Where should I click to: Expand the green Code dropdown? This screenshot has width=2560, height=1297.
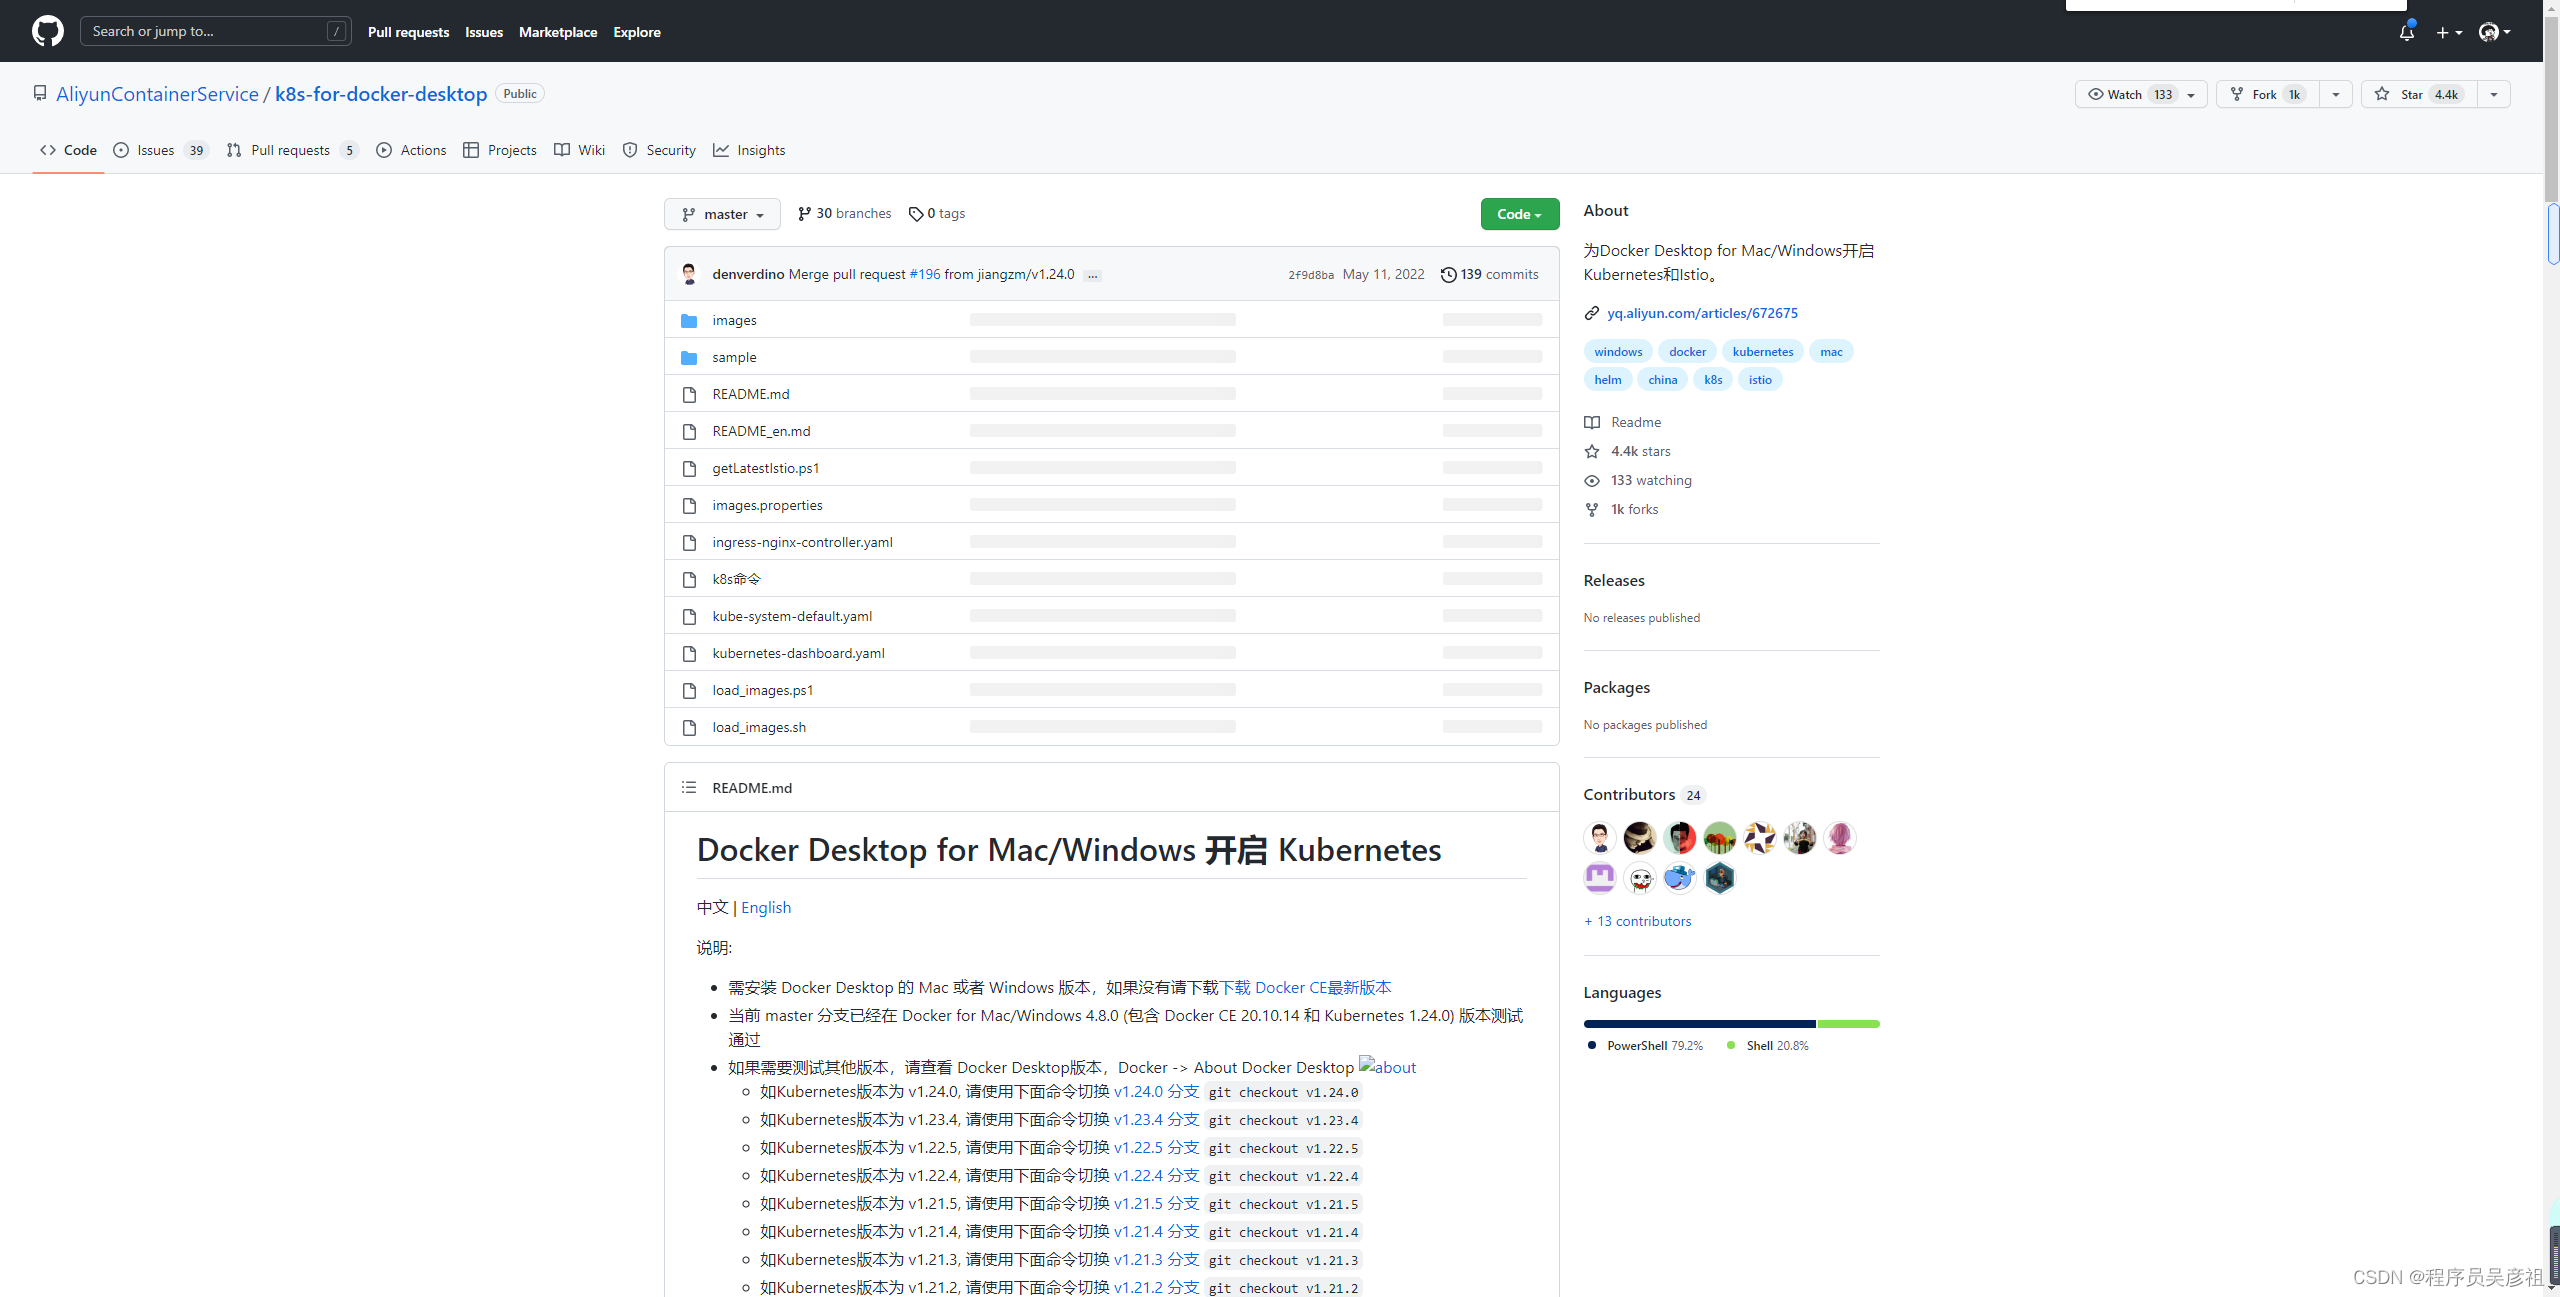(x=1518, y=213)
